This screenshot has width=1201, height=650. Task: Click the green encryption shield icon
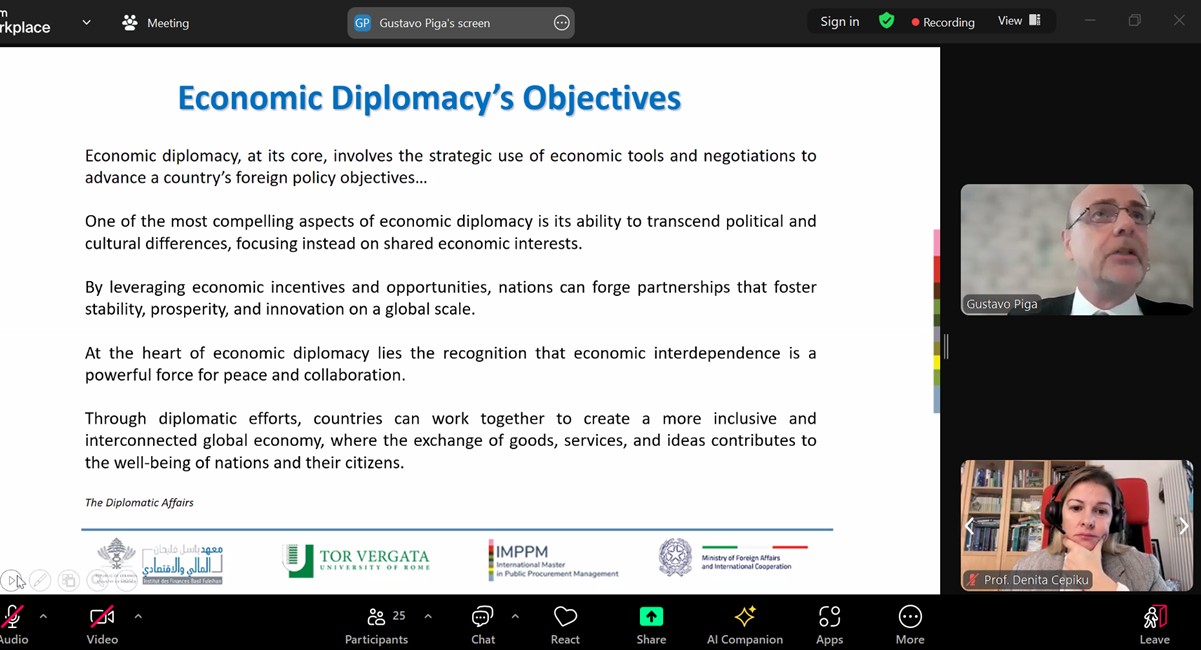pos(886,21)
